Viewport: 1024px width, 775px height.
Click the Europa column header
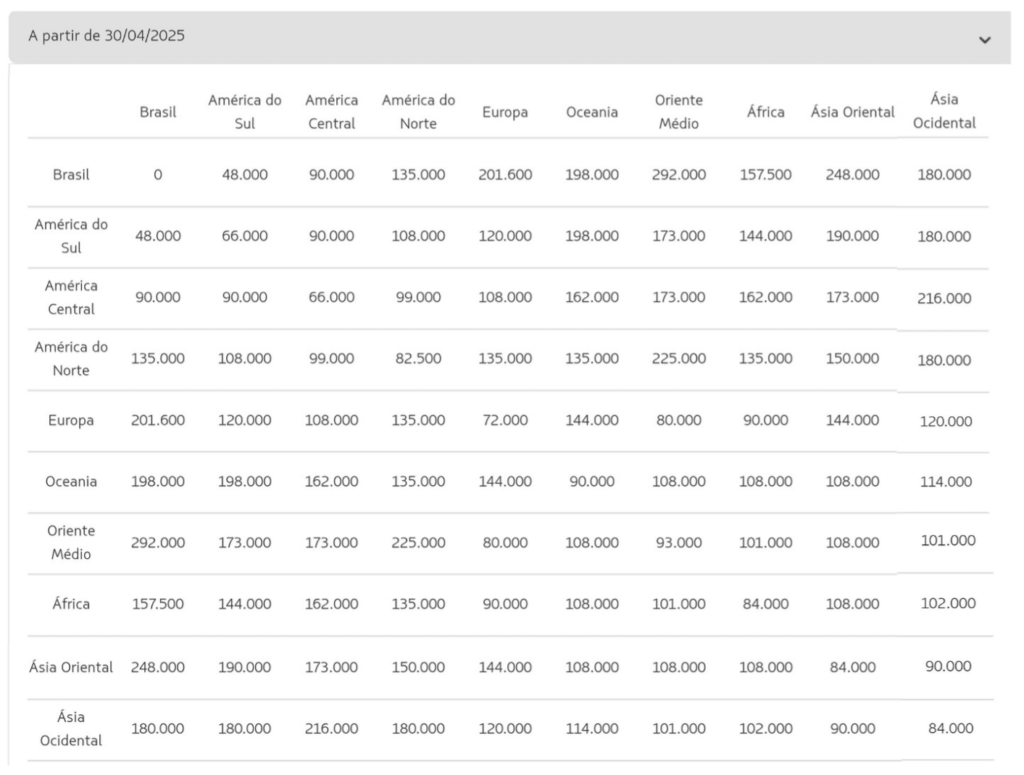pyautogui.click(x=504, y=113)
